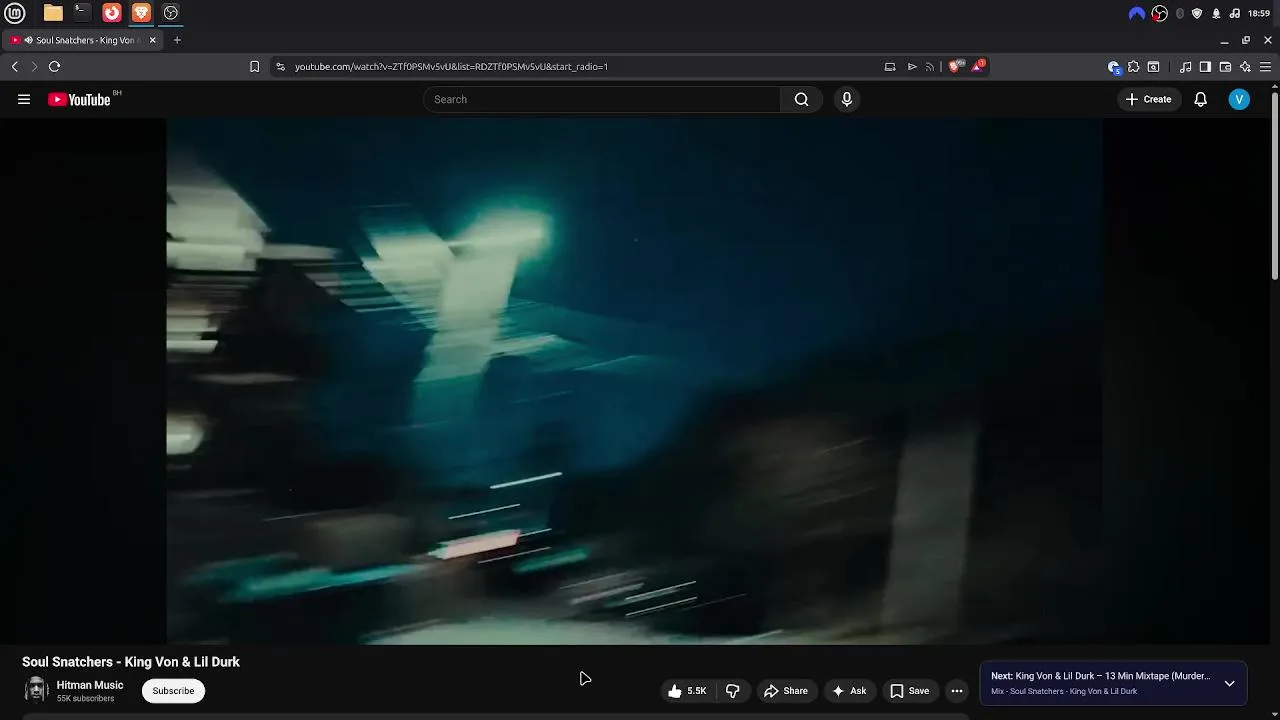Open the shield icon in the system tray
Image resolution: width=1280 pixels, height=720 pixels.
pos(1197,13)
